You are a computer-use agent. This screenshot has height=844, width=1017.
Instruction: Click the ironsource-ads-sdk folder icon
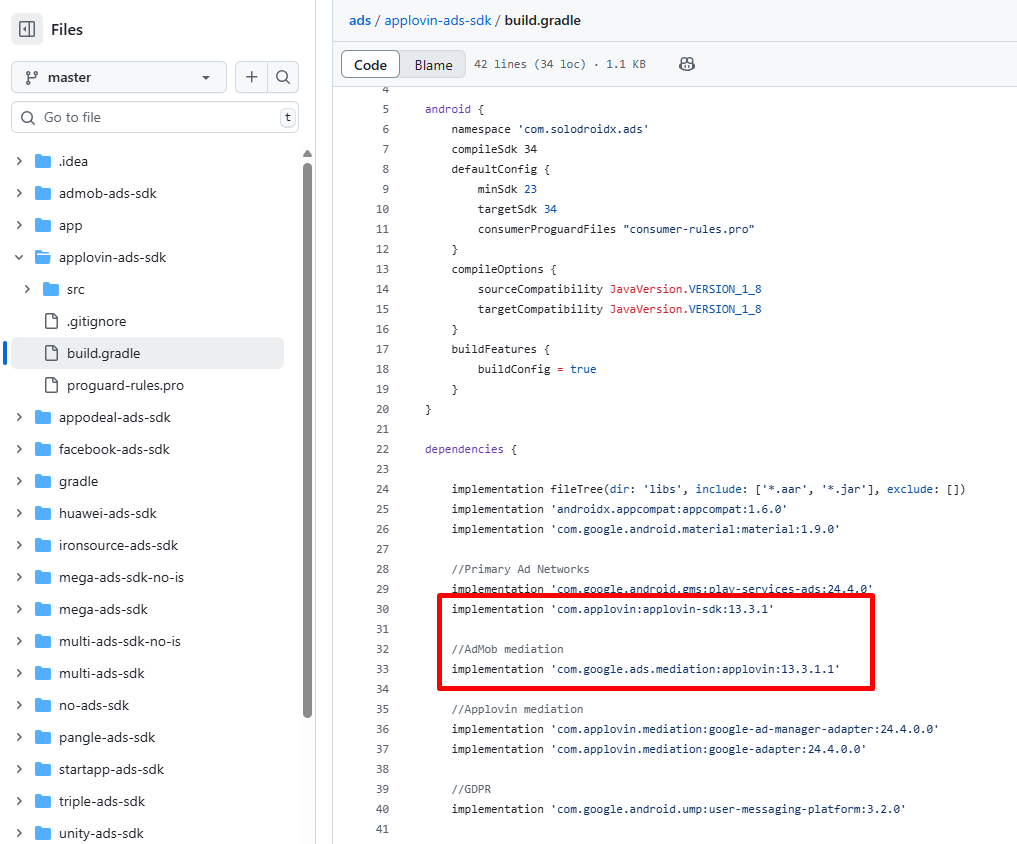click(43, 545)
